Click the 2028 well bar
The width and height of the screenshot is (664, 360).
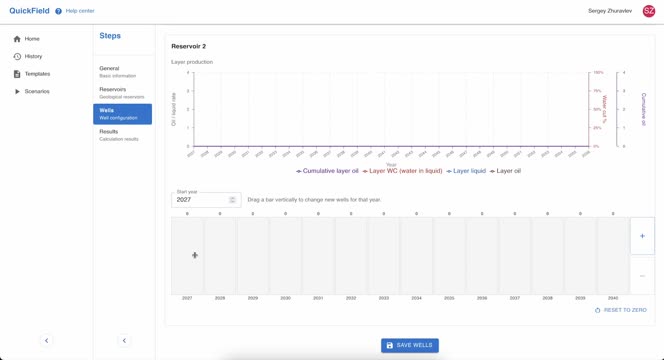coord(220,256)
